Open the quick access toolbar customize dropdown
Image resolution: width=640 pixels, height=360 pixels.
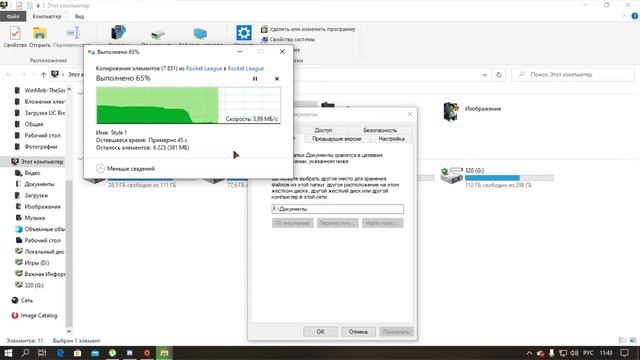tap(38, 6)
